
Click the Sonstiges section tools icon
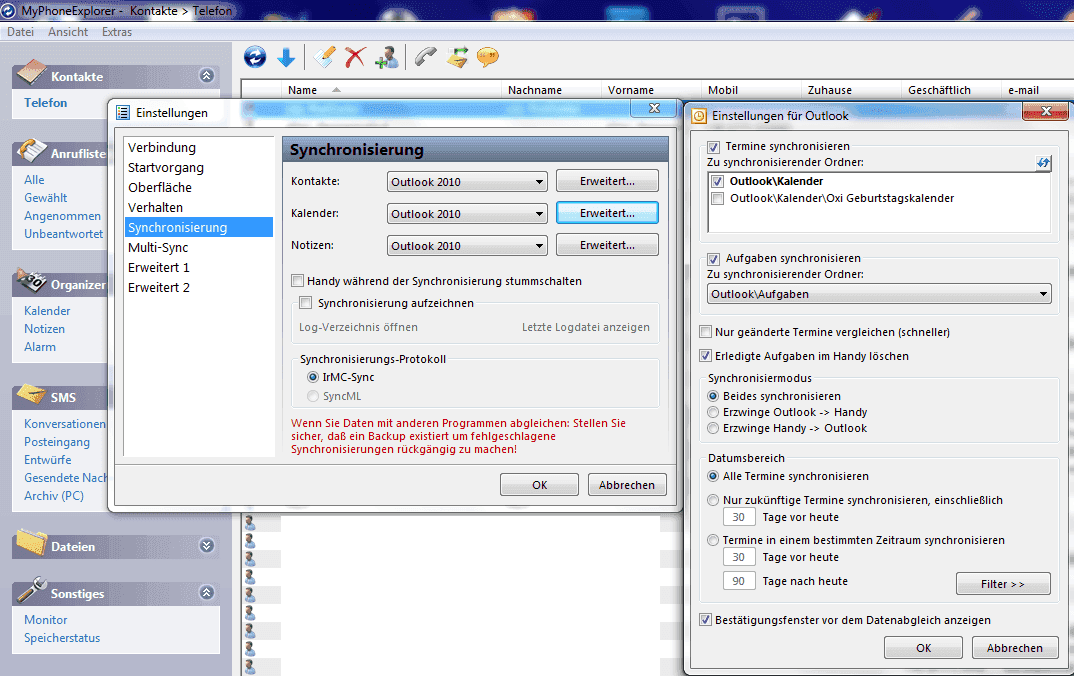(32, 590)
